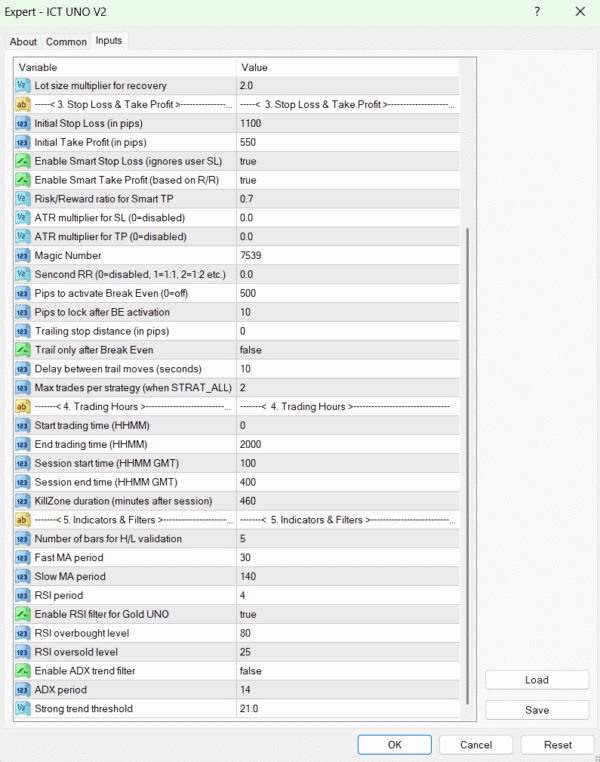Click the integer icon beside Initial Stop Loss
600x762 pixels.
[x=22, y=123]
